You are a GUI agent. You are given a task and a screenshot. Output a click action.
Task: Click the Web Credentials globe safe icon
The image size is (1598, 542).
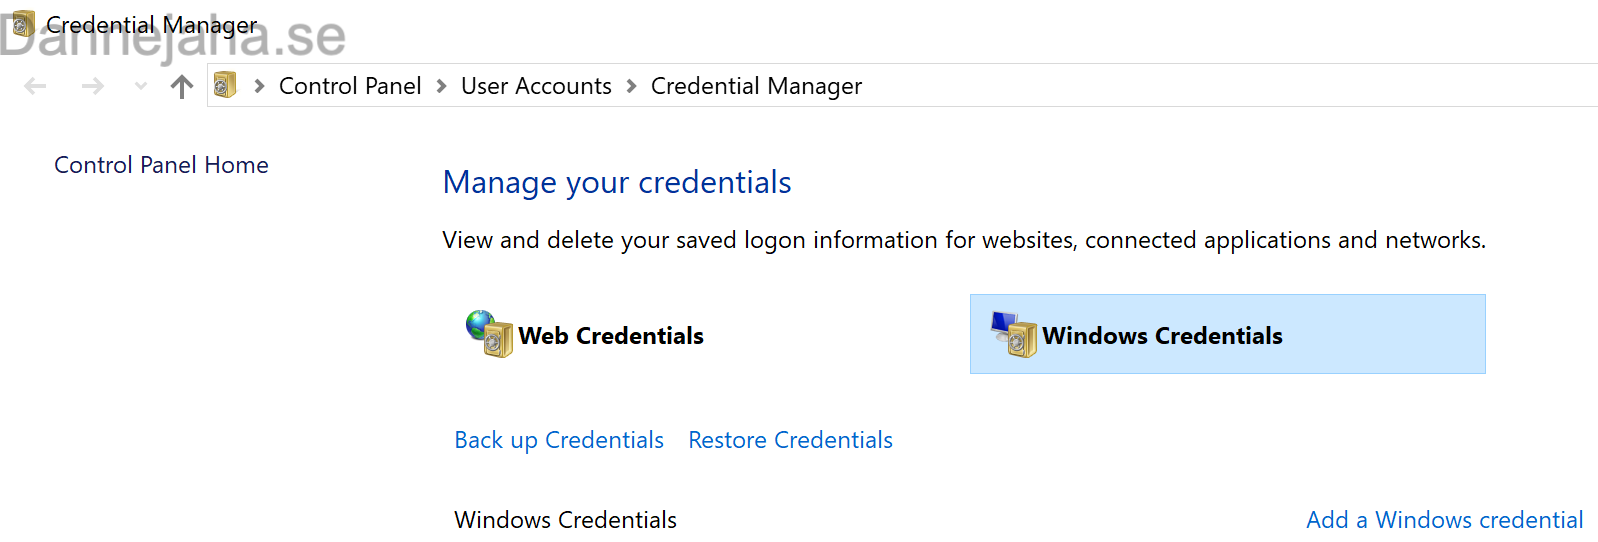pos(489,333)
